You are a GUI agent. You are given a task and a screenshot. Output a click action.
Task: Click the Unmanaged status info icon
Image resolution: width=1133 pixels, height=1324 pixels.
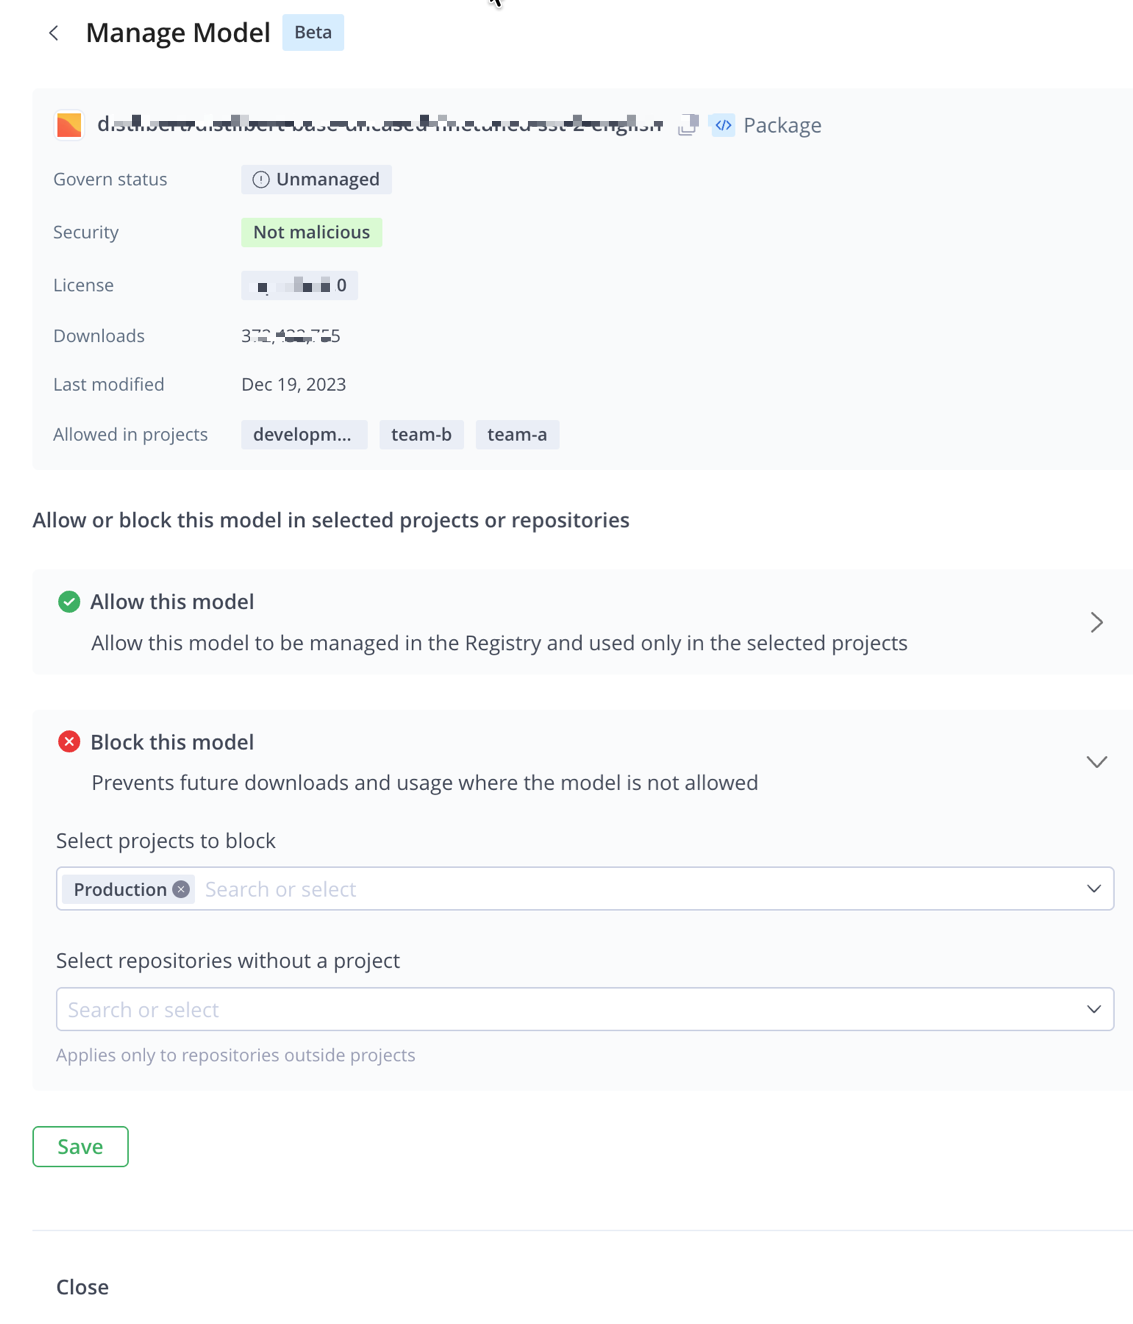click(261, 180)
